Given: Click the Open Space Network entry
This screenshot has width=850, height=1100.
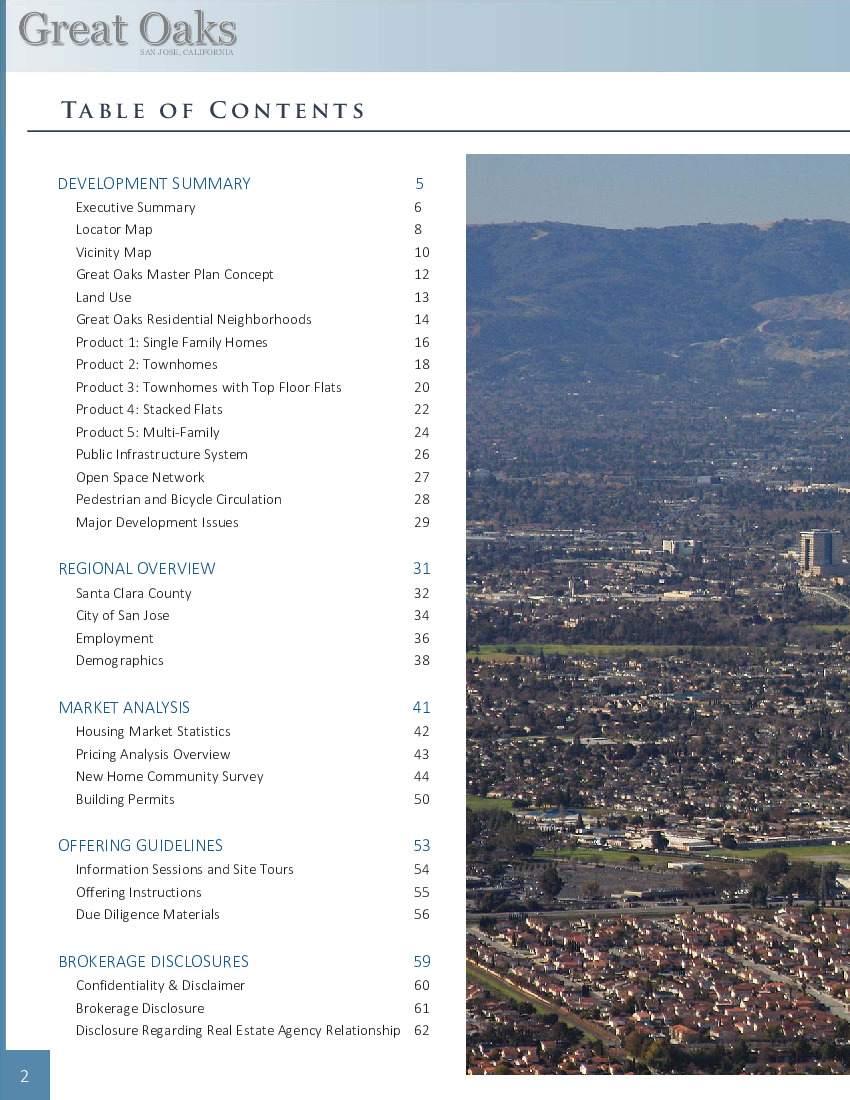Looking at the screenshot, I should pos(140,478).
